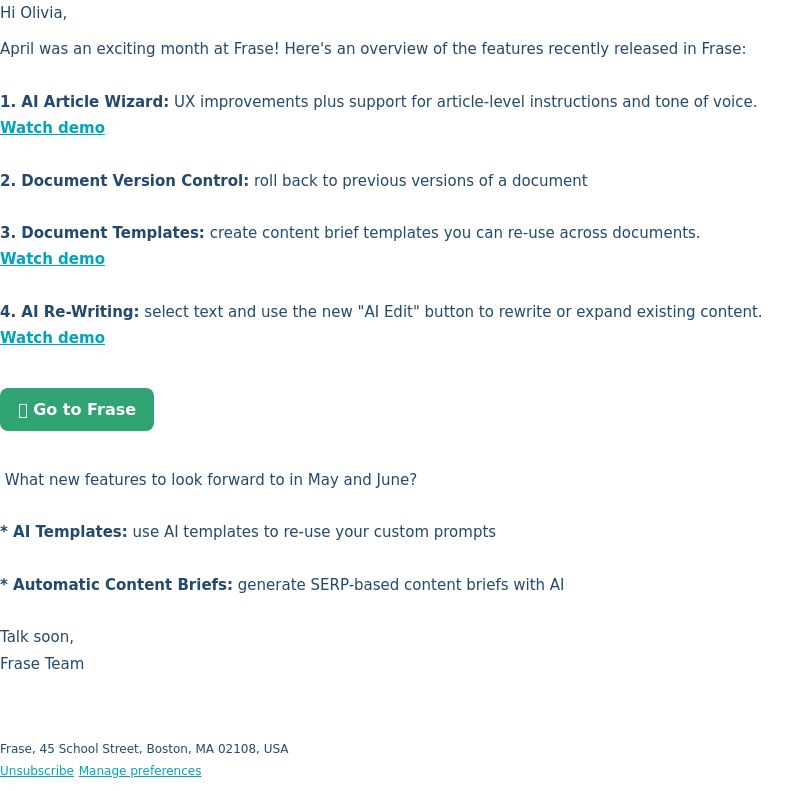The width and height of the screenshot is (800, 791).
Task: Click the Unsubscribe link in the footer
Action: (x=37, y=771)
